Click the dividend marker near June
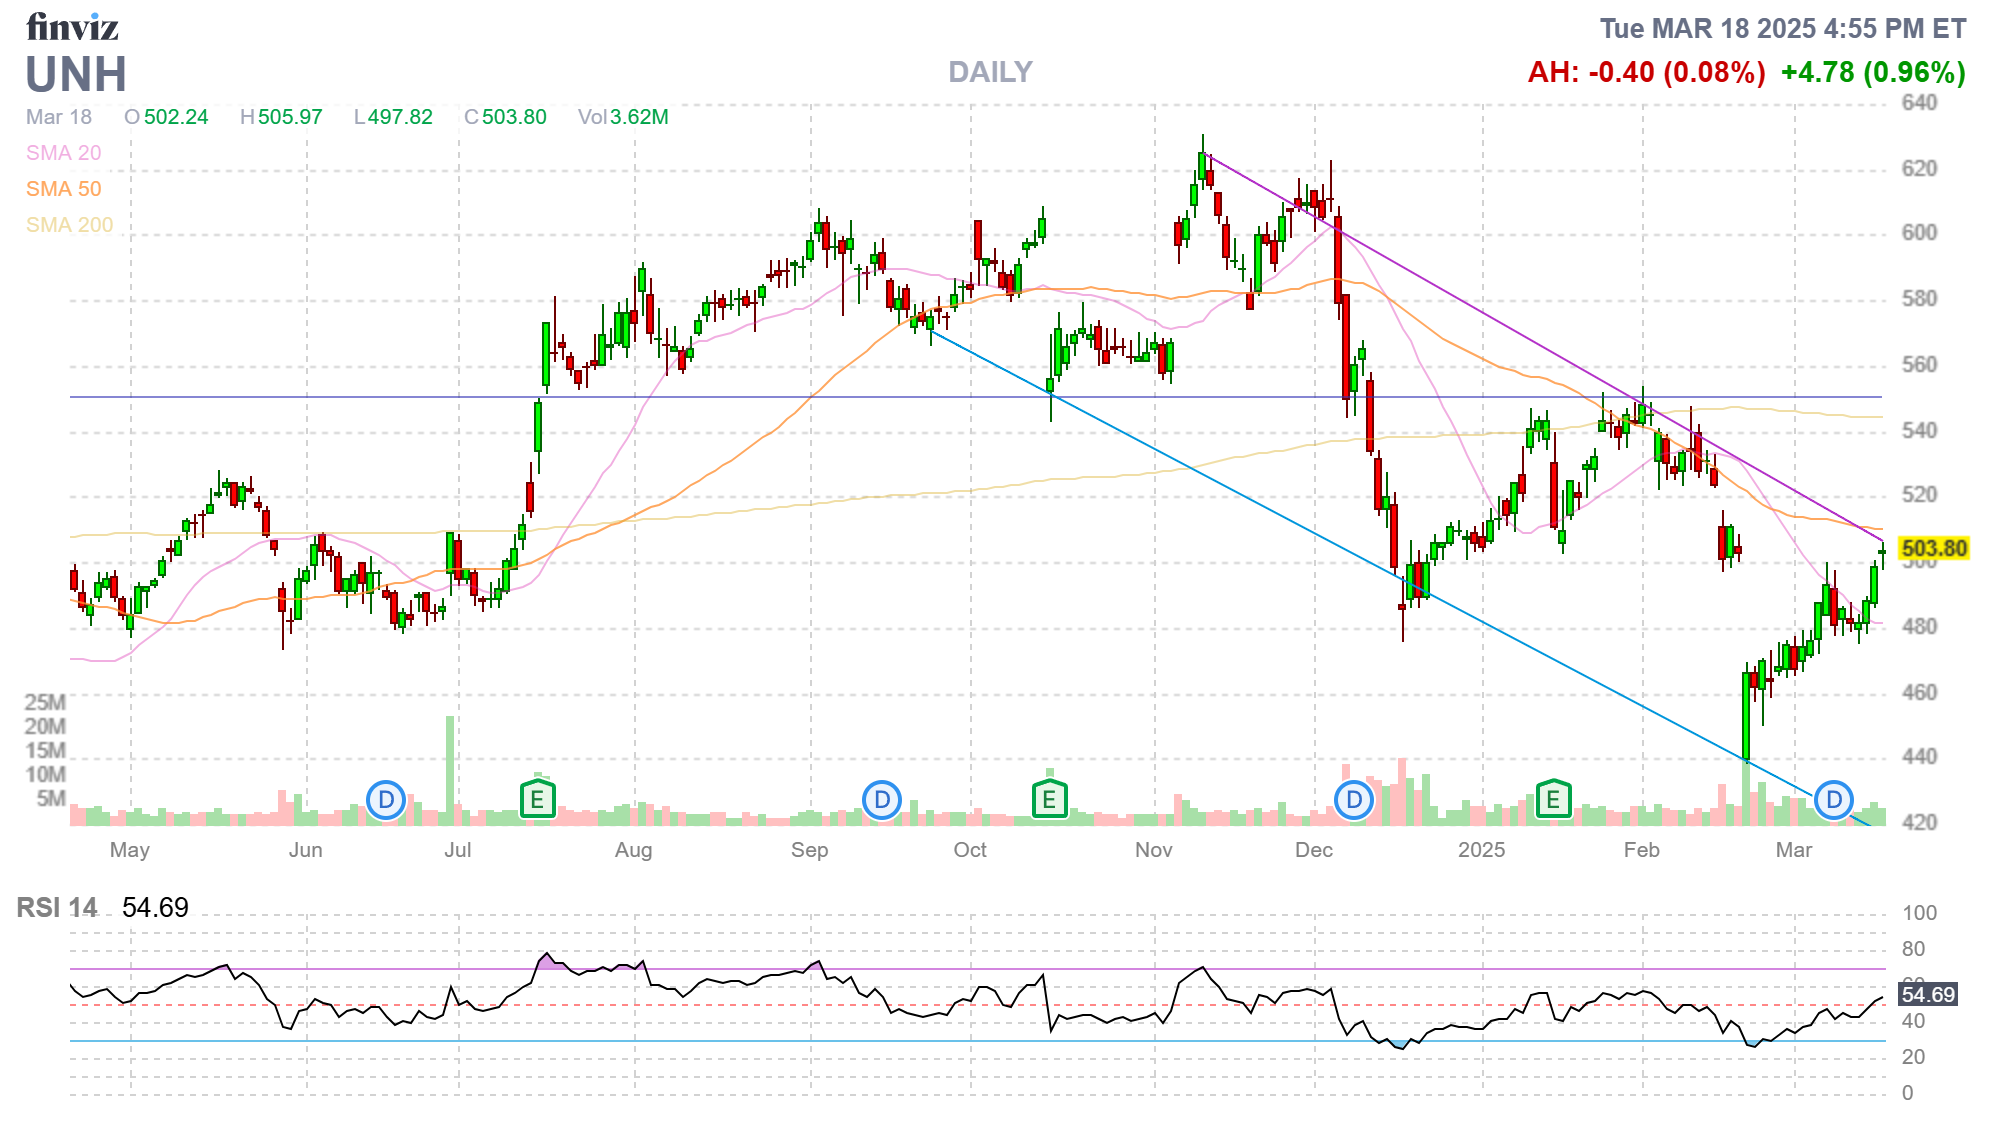1992x1124 pixels. click(x=386, y=800)
